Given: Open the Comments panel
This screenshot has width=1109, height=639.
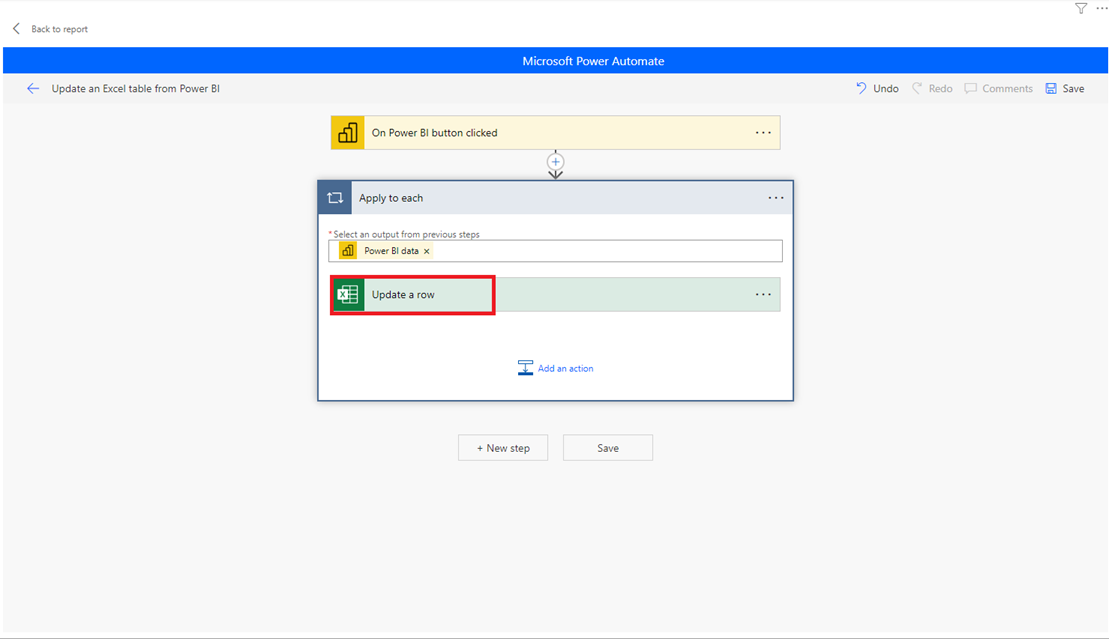Looking at the screenshot, I should click(x=999, y=88).
